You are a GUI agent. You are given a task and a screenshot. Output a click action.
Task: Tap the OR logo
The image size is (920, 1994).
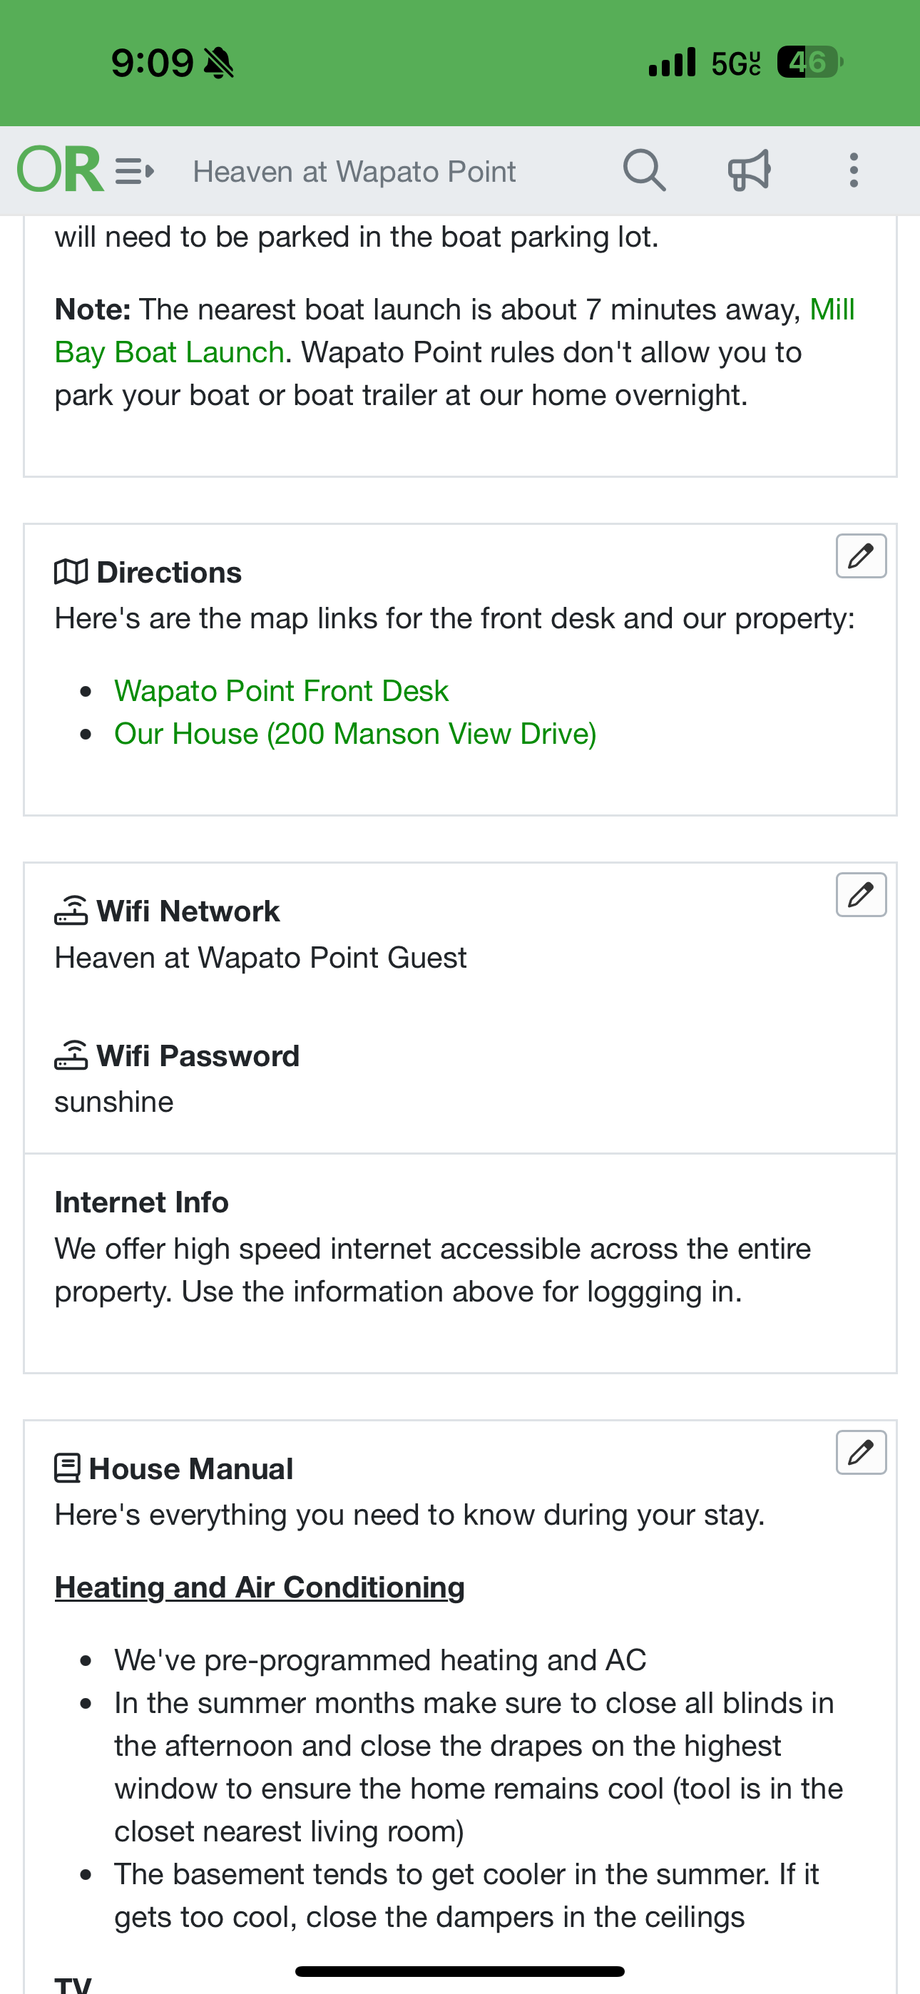tap(60, 170)
